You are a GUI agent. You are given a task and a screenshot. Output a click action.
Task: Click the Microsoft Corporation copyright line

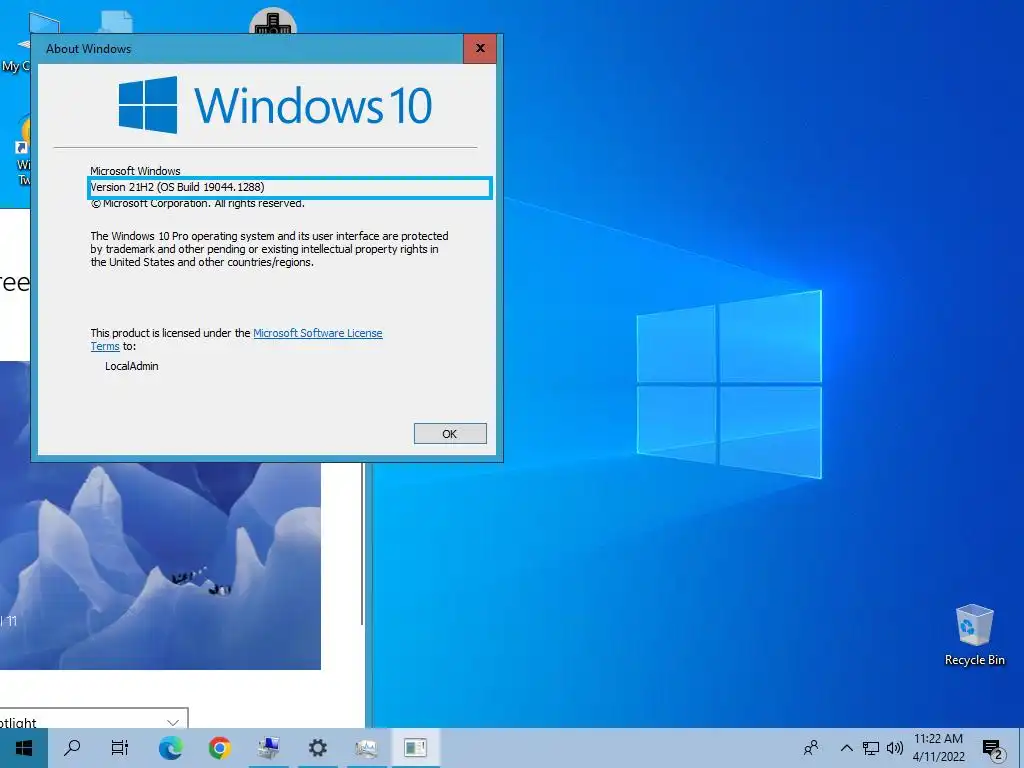coord(198,204)
